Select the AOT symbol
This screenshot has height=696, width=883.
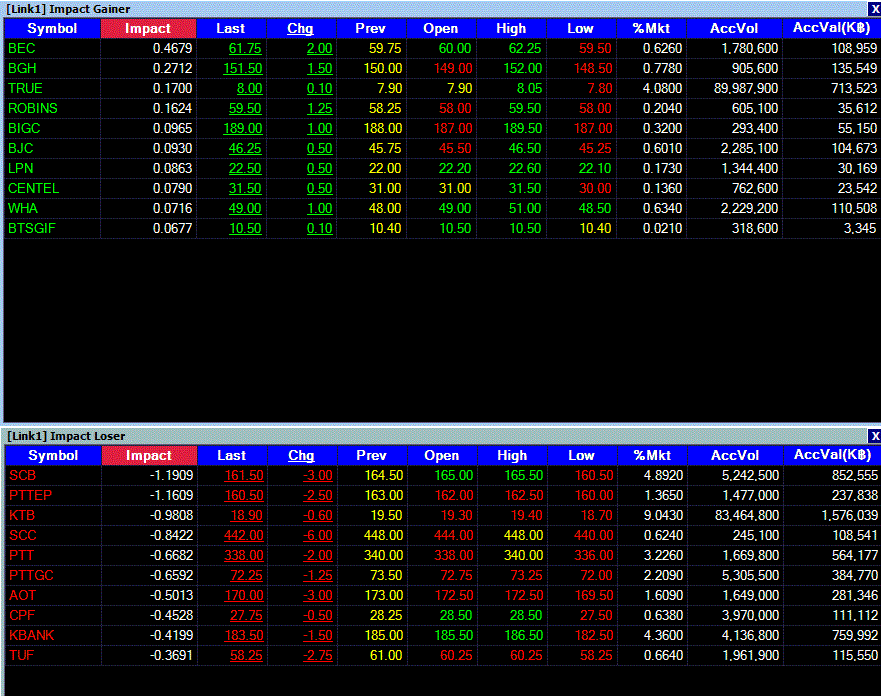click(23, 595)
